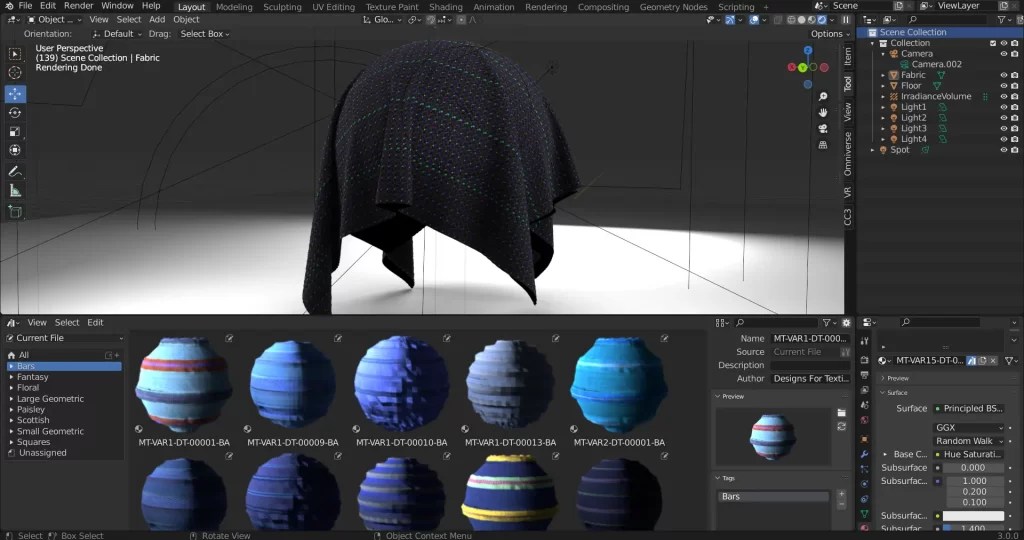Click the Fabric mesh object icon in outliner
This screenshot has width=1024, height=540.
pos(893,75)
